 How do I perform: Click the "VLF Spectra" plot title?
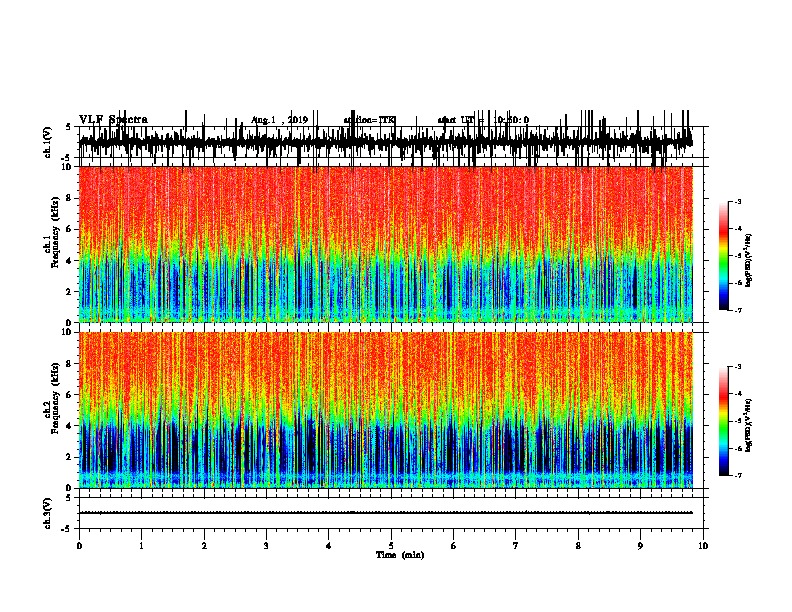pyautogui.click(x=113, y=120)
